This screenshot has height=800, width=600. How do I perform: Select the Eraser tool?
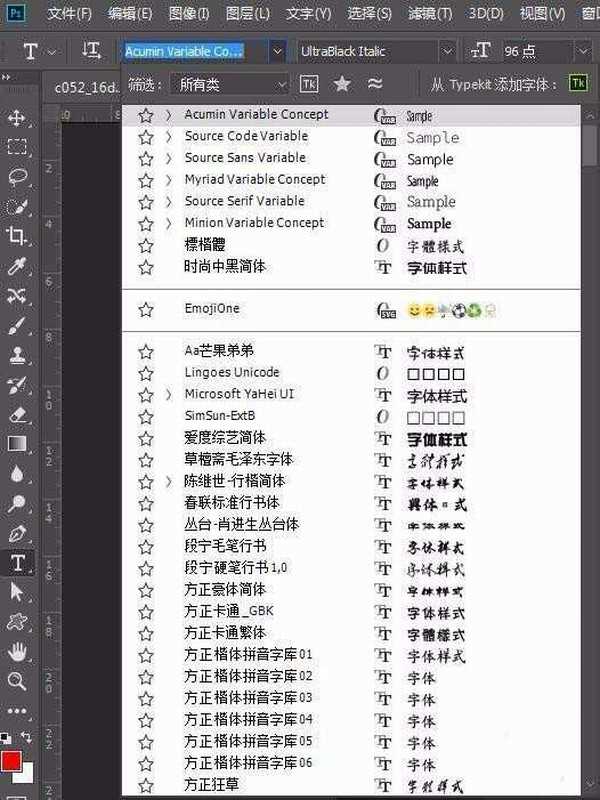17,414
